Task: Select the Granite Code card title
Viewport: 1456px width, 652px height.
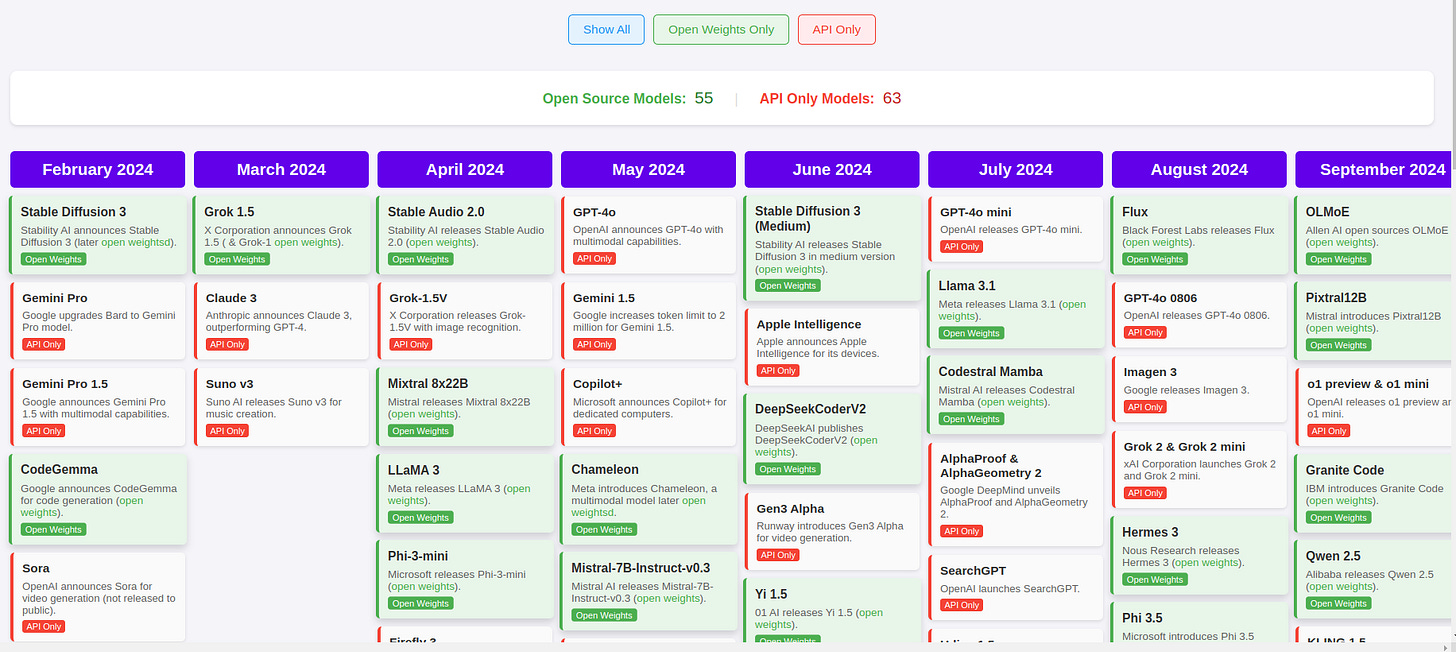Action: pos(1345,470)
